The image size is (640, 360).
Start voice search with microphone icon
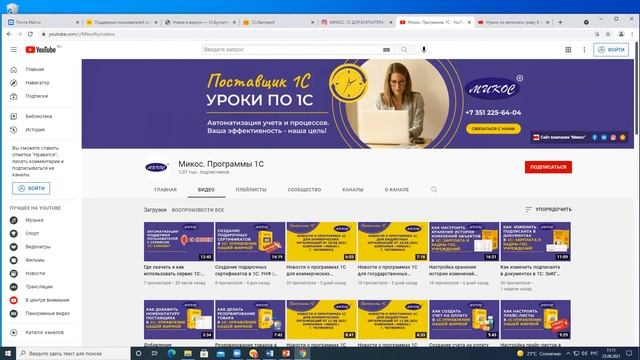pyautogui.click(x=424, y=49)
